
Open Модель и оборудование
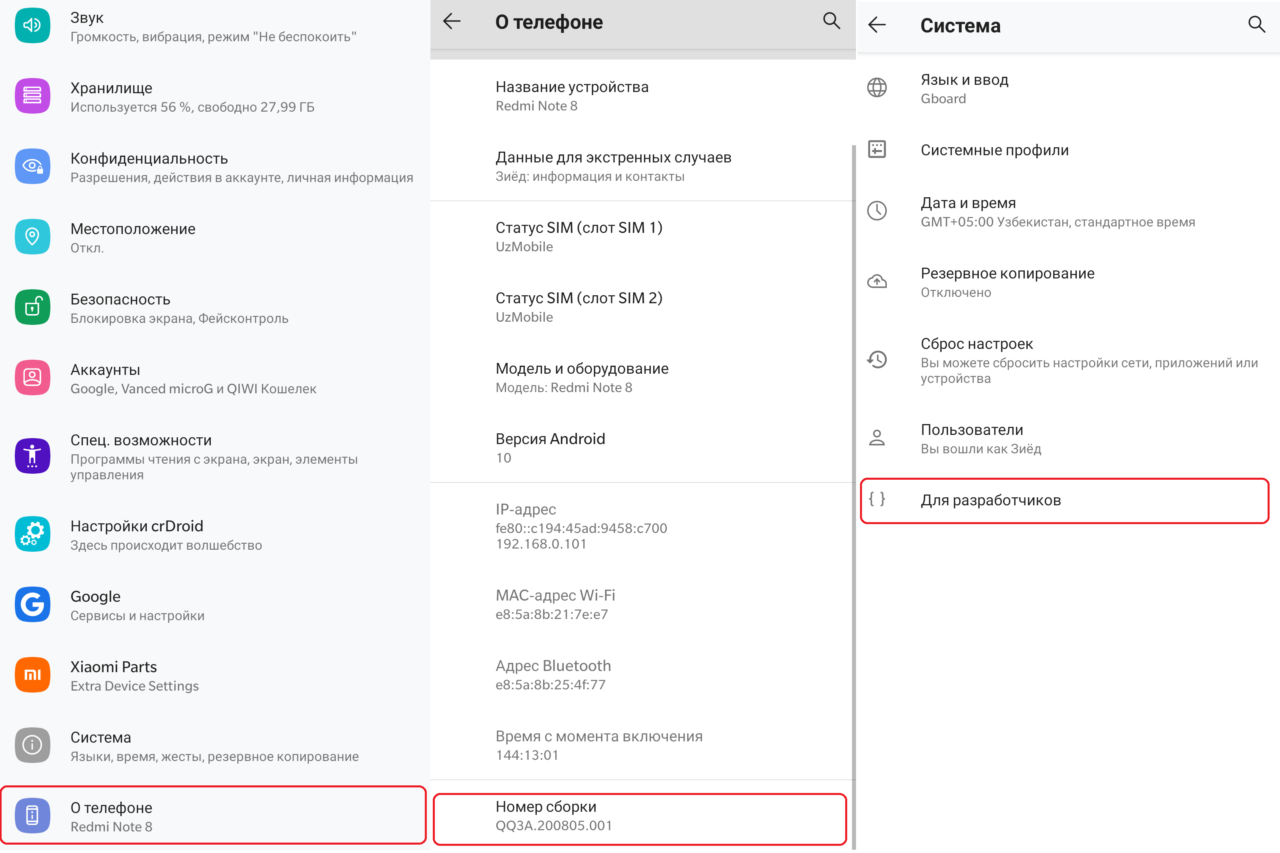point(640,377)
